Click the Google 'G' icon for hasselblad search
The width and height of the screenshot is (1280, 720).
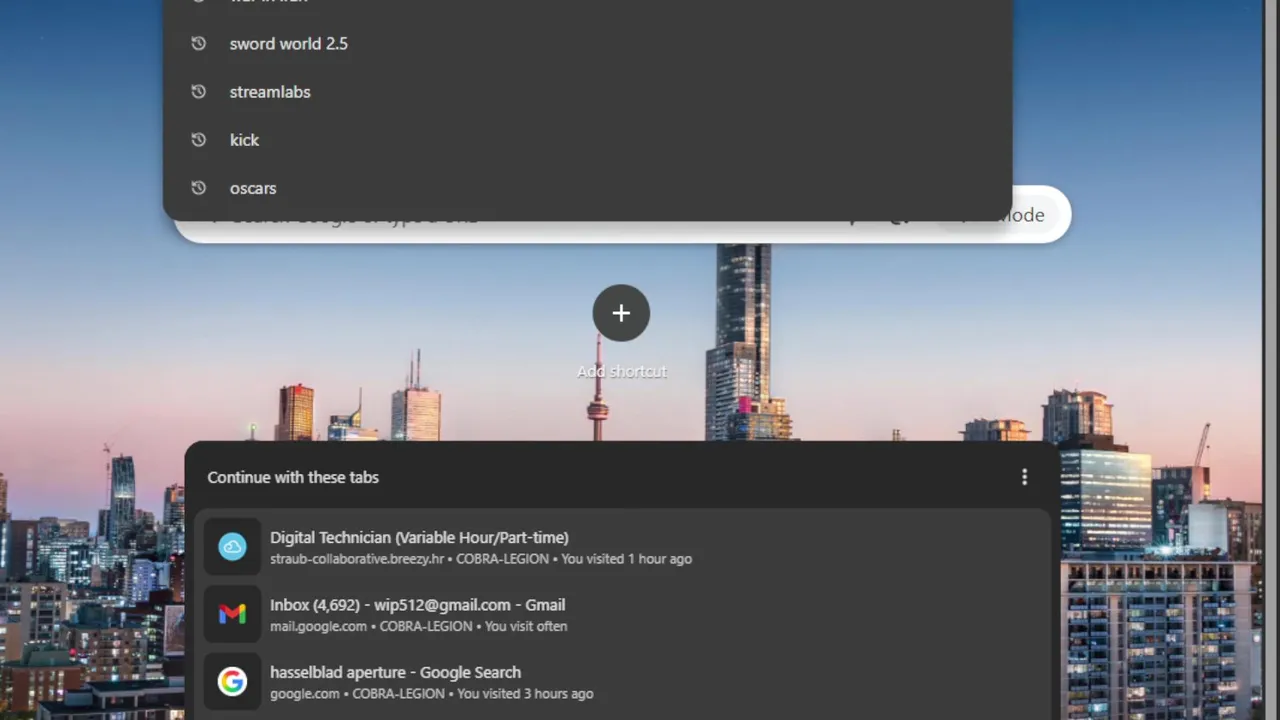point(232,682)
